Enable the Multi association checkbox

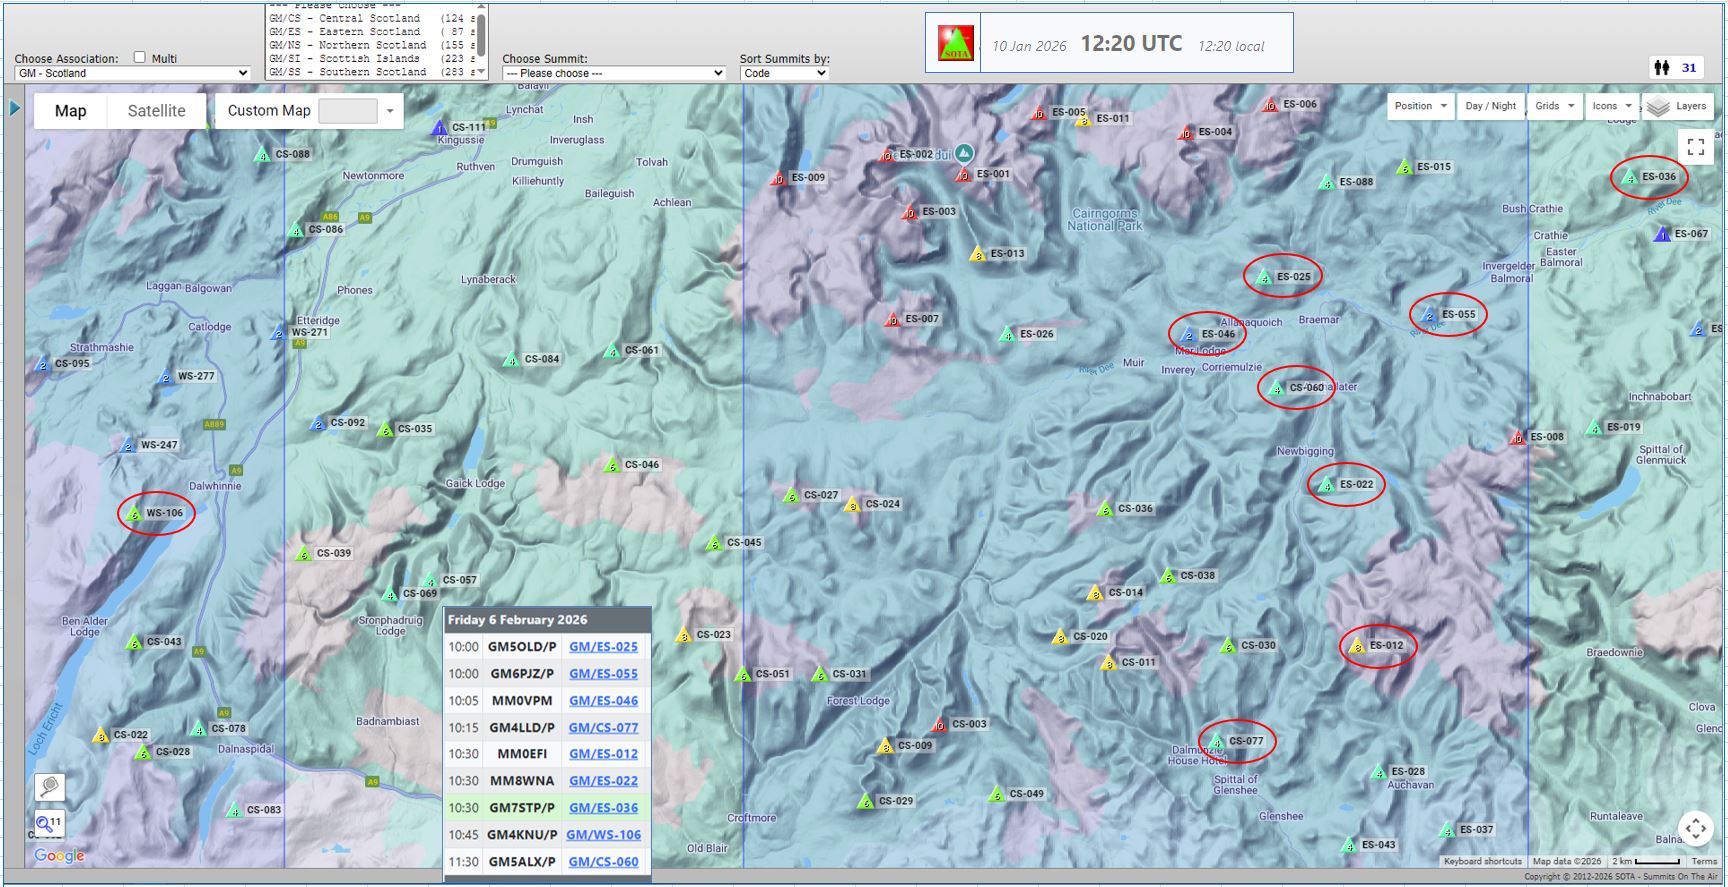click(140, 58)
